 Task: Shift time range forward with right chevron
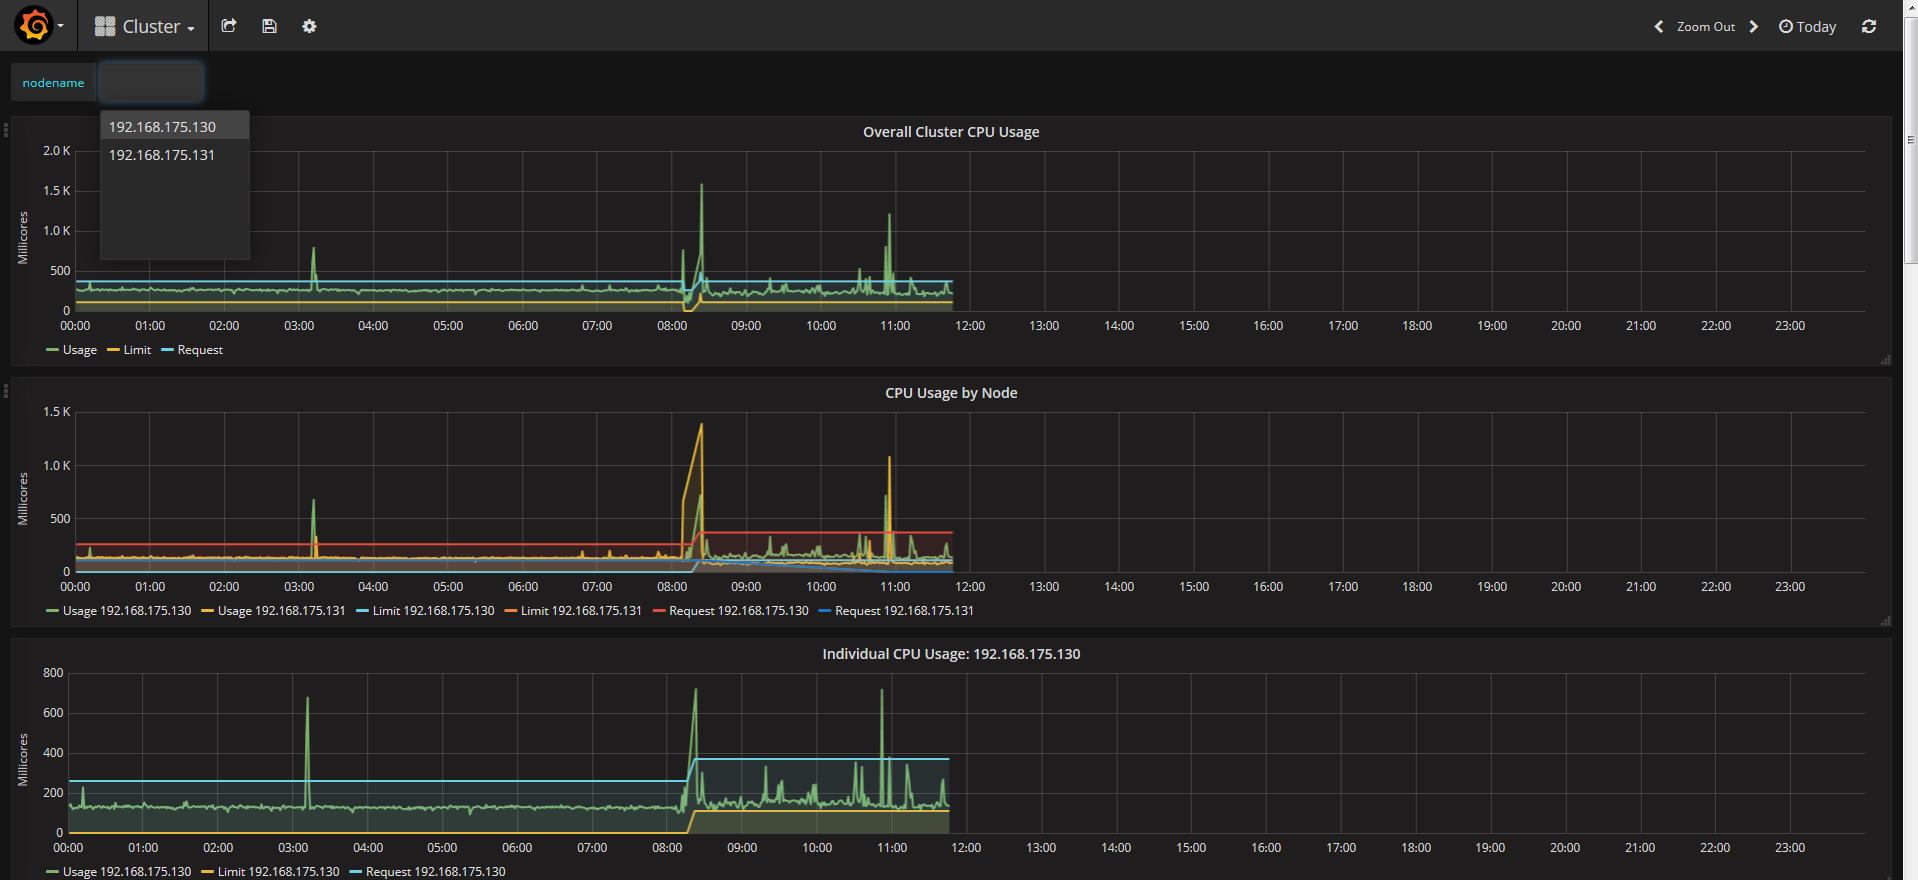[x=1753, y=27]
